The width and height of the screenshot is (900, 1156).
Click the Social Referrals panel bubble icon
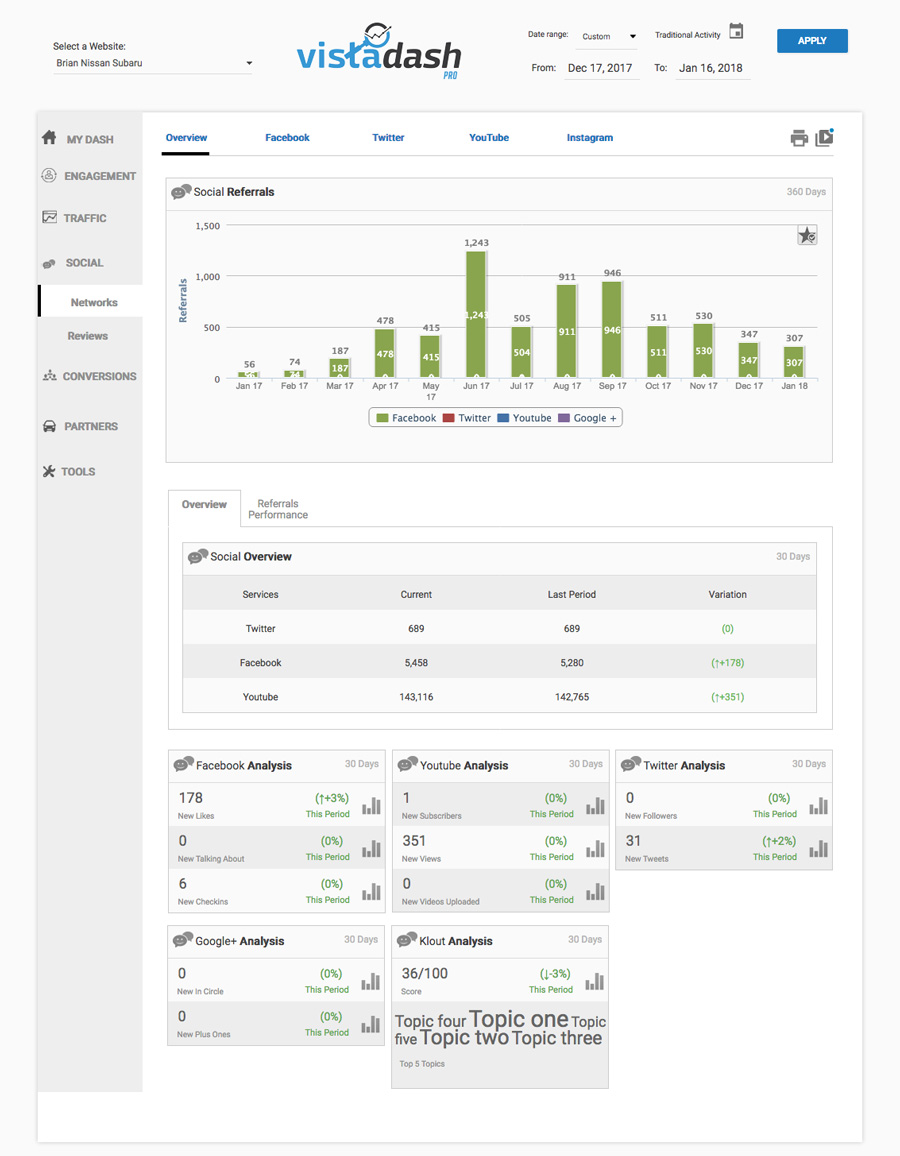[181, 192]
